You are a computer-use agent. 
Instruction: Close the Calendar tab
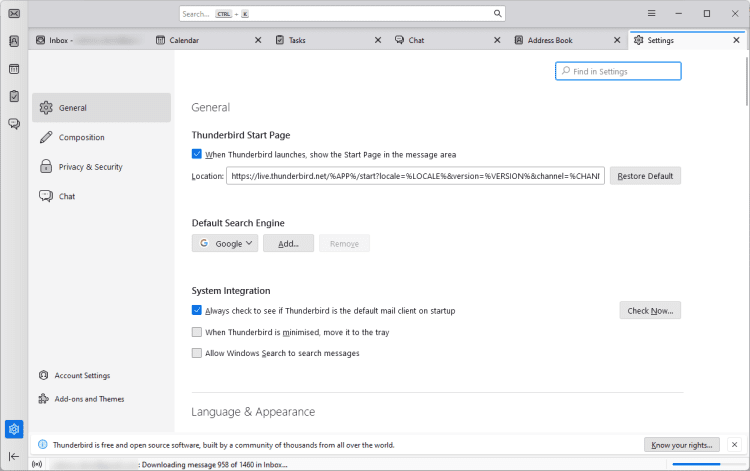[x=258, y=40]
